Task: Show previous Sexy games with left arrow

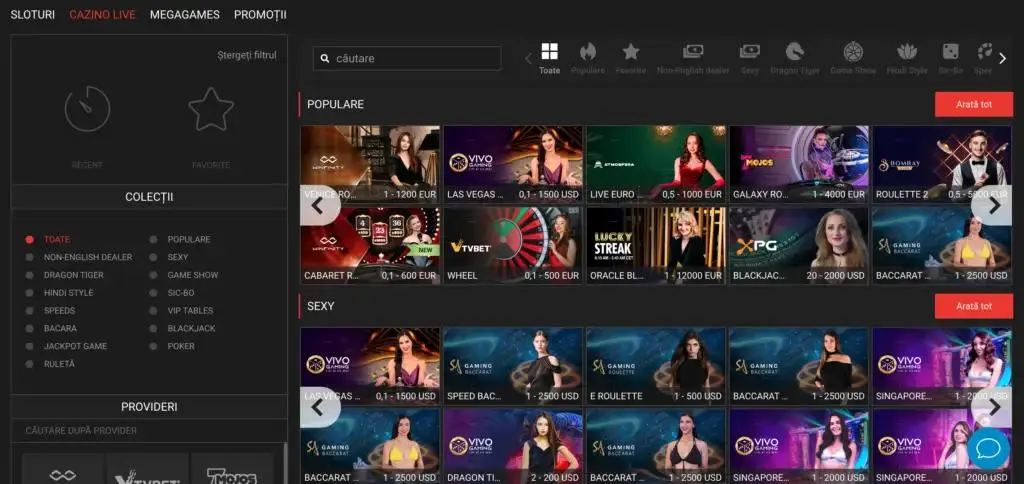Action: coord(318,407)
